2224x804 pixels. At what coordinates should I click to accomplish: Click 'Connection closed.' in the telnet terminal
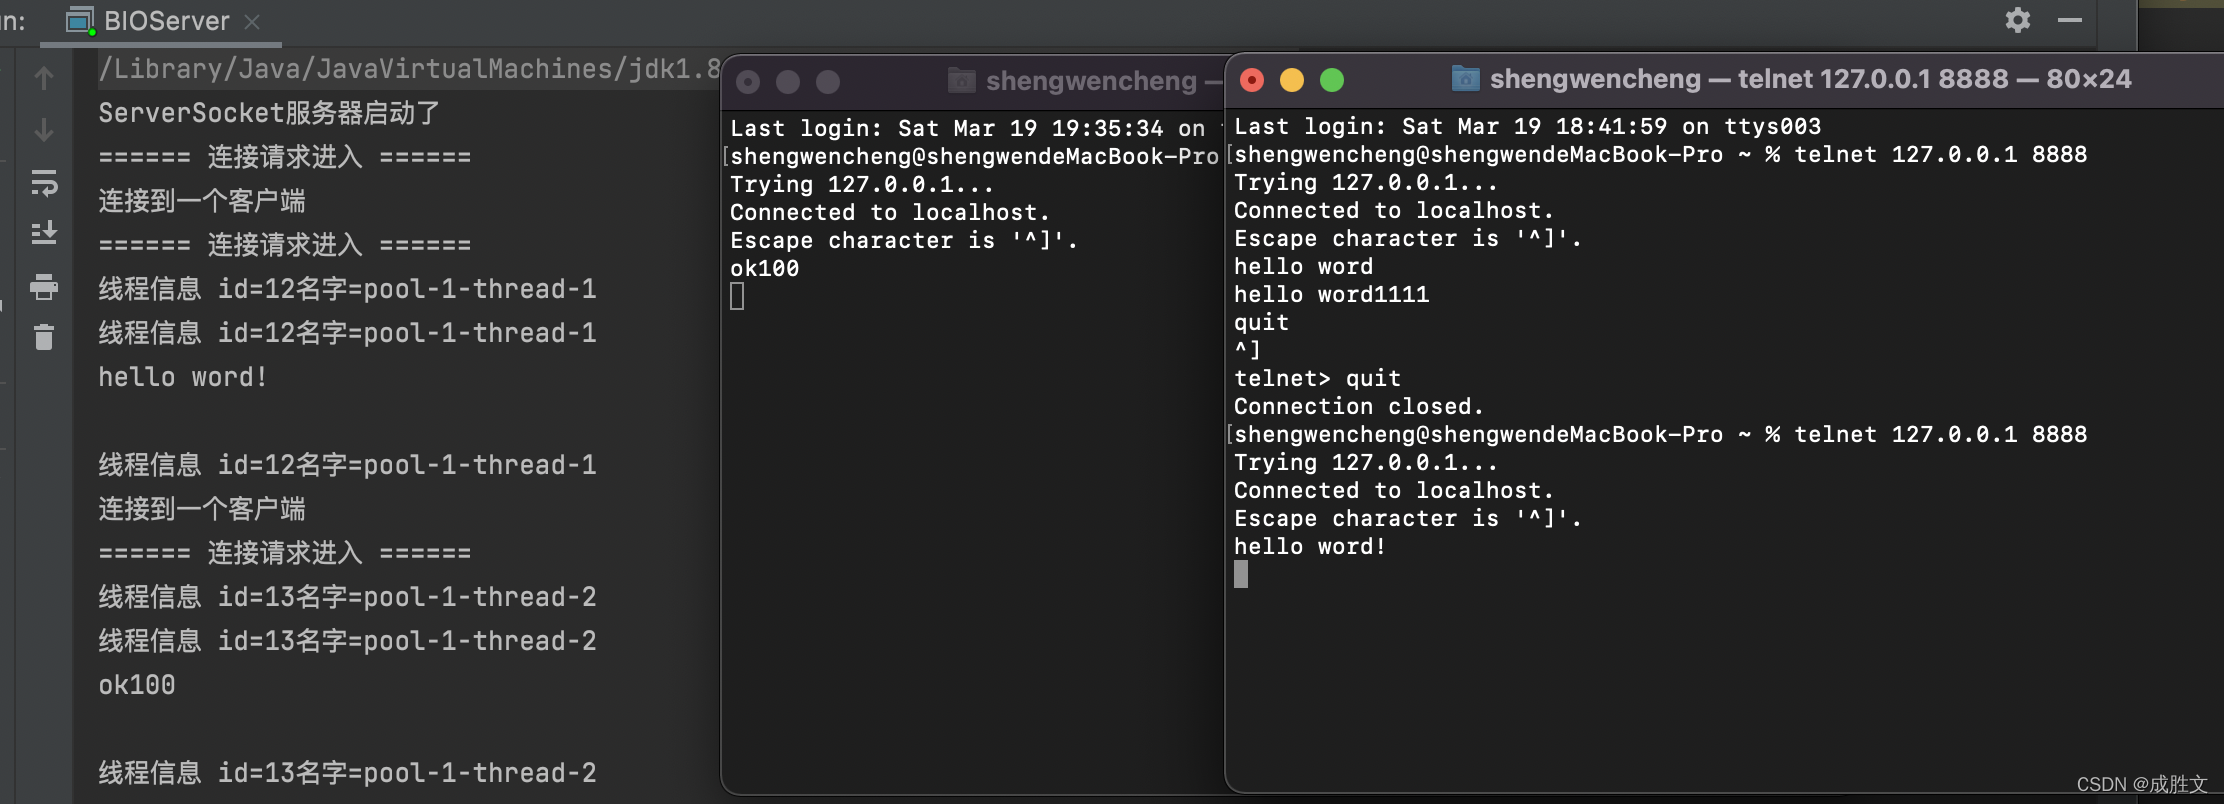1359,406
